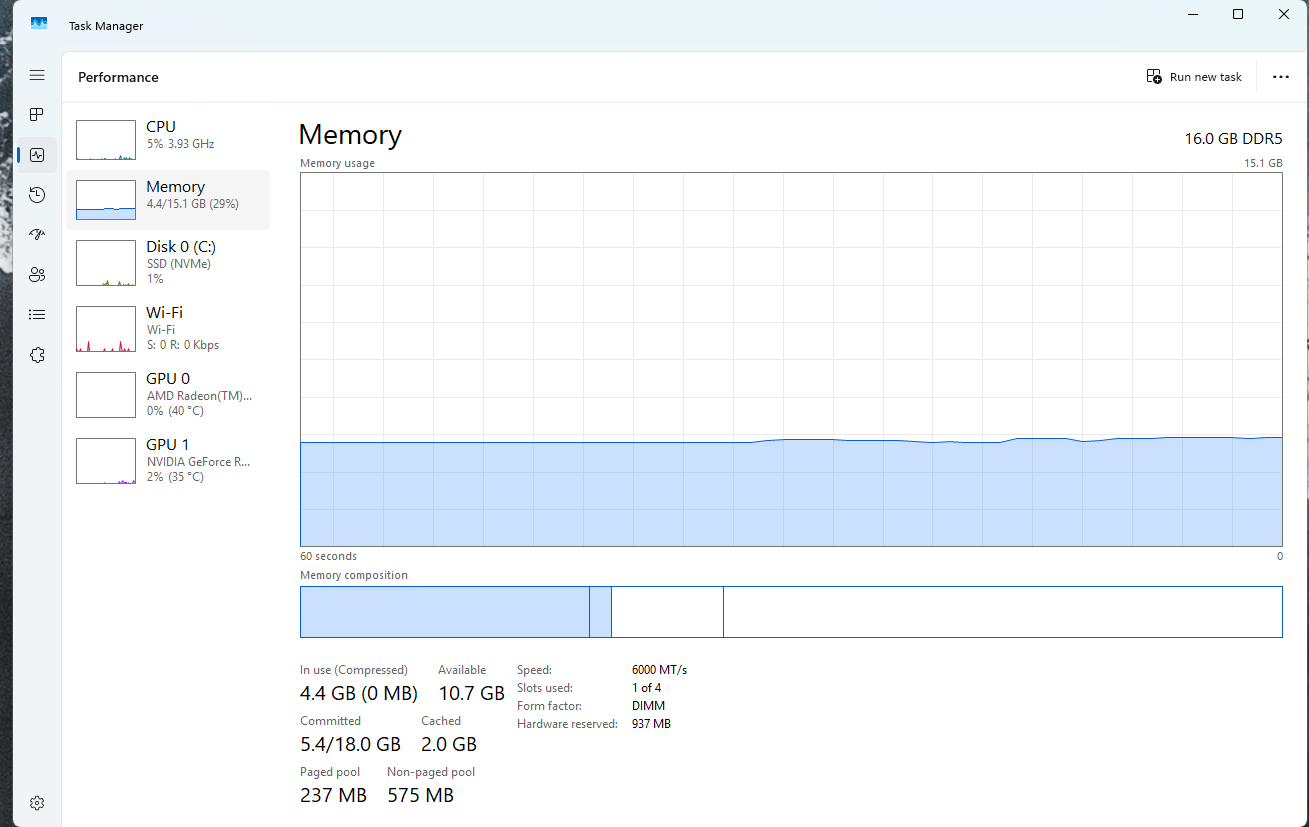Click the Memory usage graph

[x=791, y=359]
